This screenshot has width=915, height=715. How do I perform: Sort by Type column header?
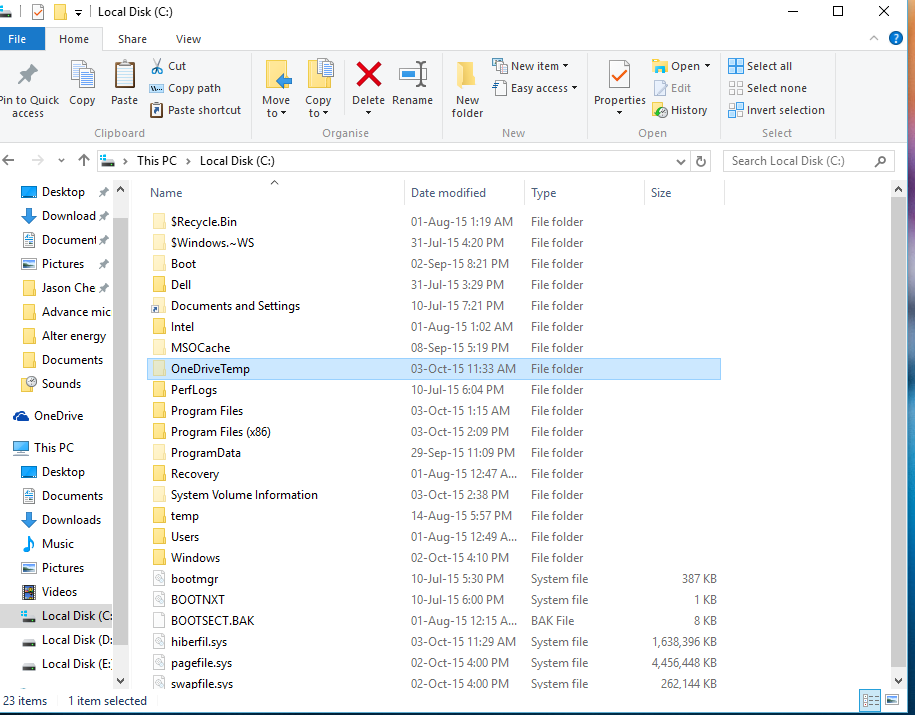(x=584, y=193)
